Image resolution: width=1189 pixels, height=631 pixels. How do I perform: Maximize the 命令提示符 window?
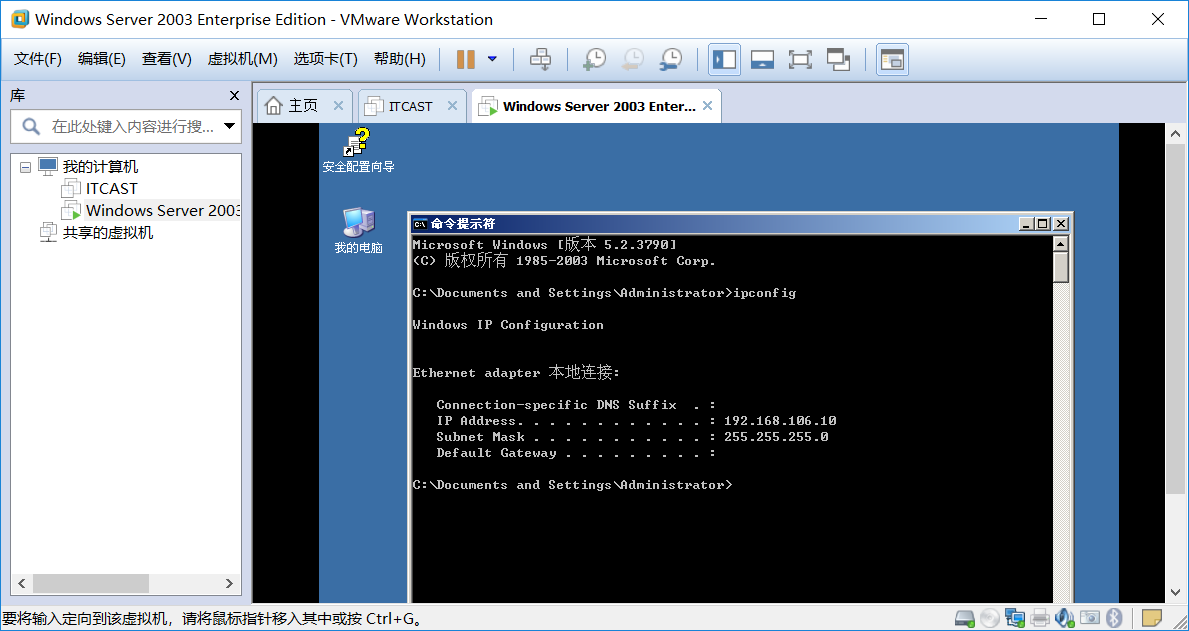point(1043,224)
